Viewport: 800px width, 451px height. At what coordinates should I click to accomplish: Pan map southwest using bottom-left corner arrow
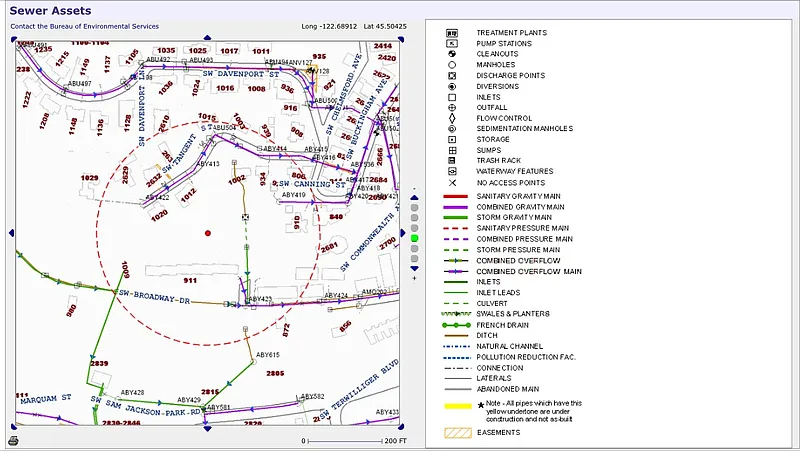[x=14, y=427]
